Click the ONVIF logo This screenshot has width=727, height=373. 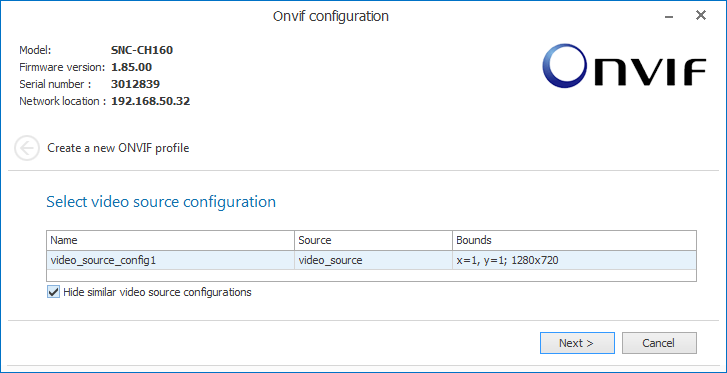[x=624, y=66]
